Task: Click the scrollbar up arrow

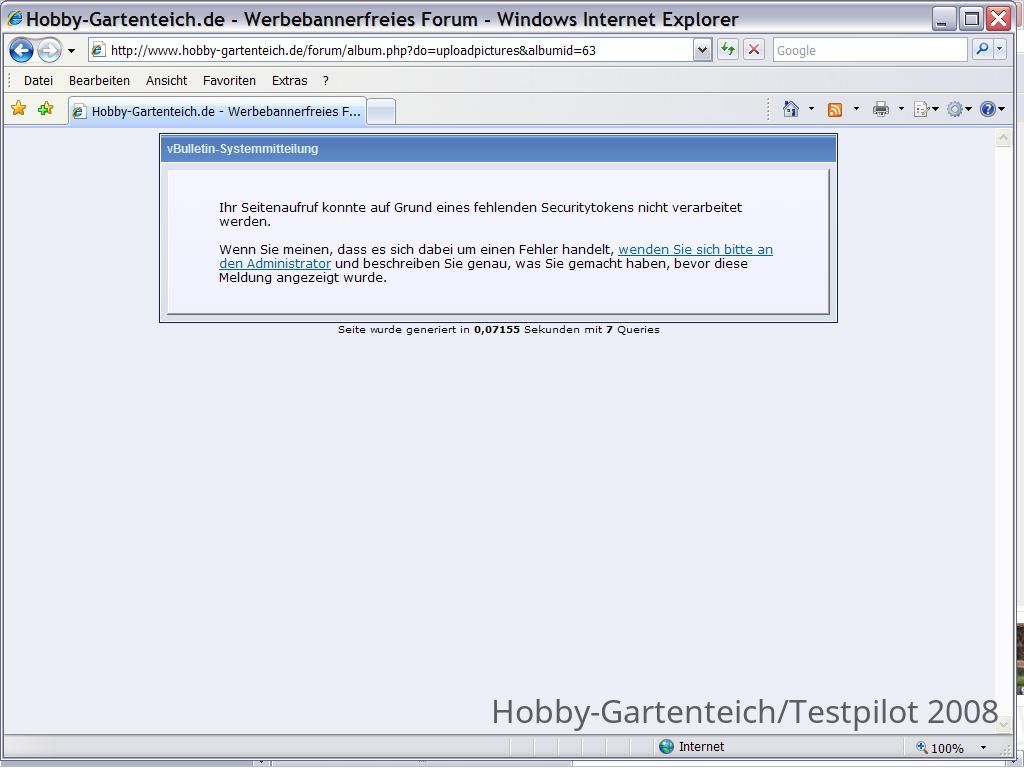Action: [x=1004, y=138]
